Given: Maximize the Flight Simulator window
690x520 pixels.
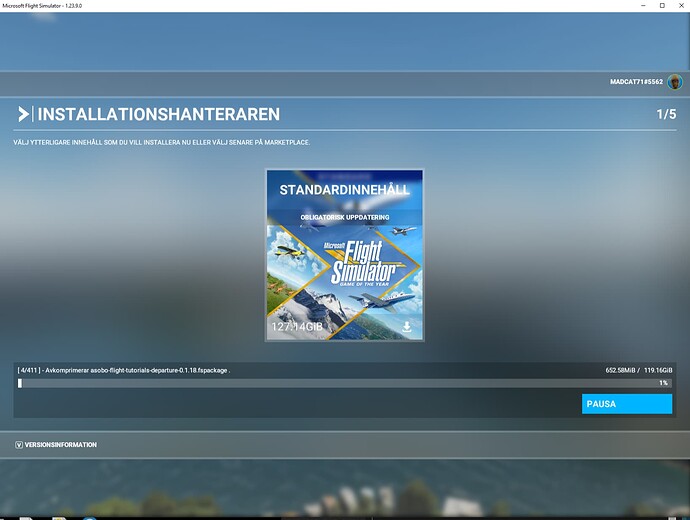Looking at the screenshot, I should point(661,6).
